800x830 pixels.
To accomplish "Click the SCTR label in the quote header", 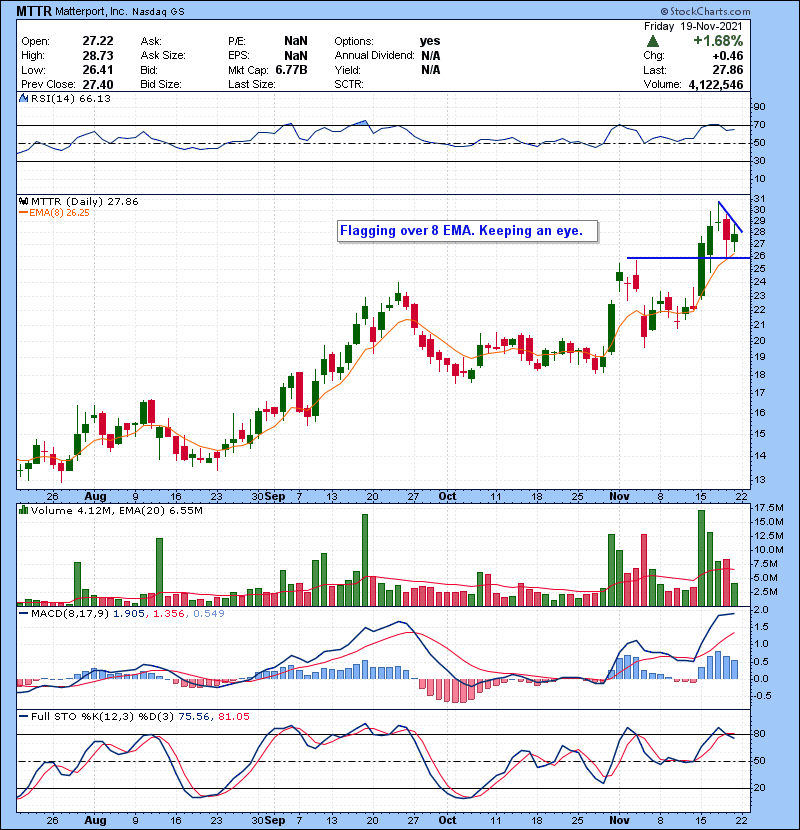I will [349, 84].
